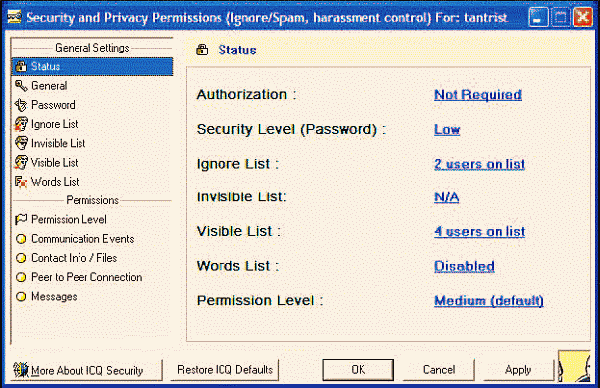Click the Words List icon
600x388 pixels.
pyautogui.click(x=21, y=182)
